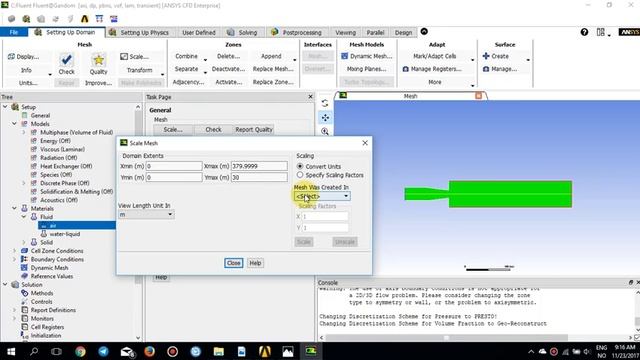Screen dimensions: 640x360
Task: Click Mark/Adapt Cells option
Action: pyautogui.click(x=434, y=56)
